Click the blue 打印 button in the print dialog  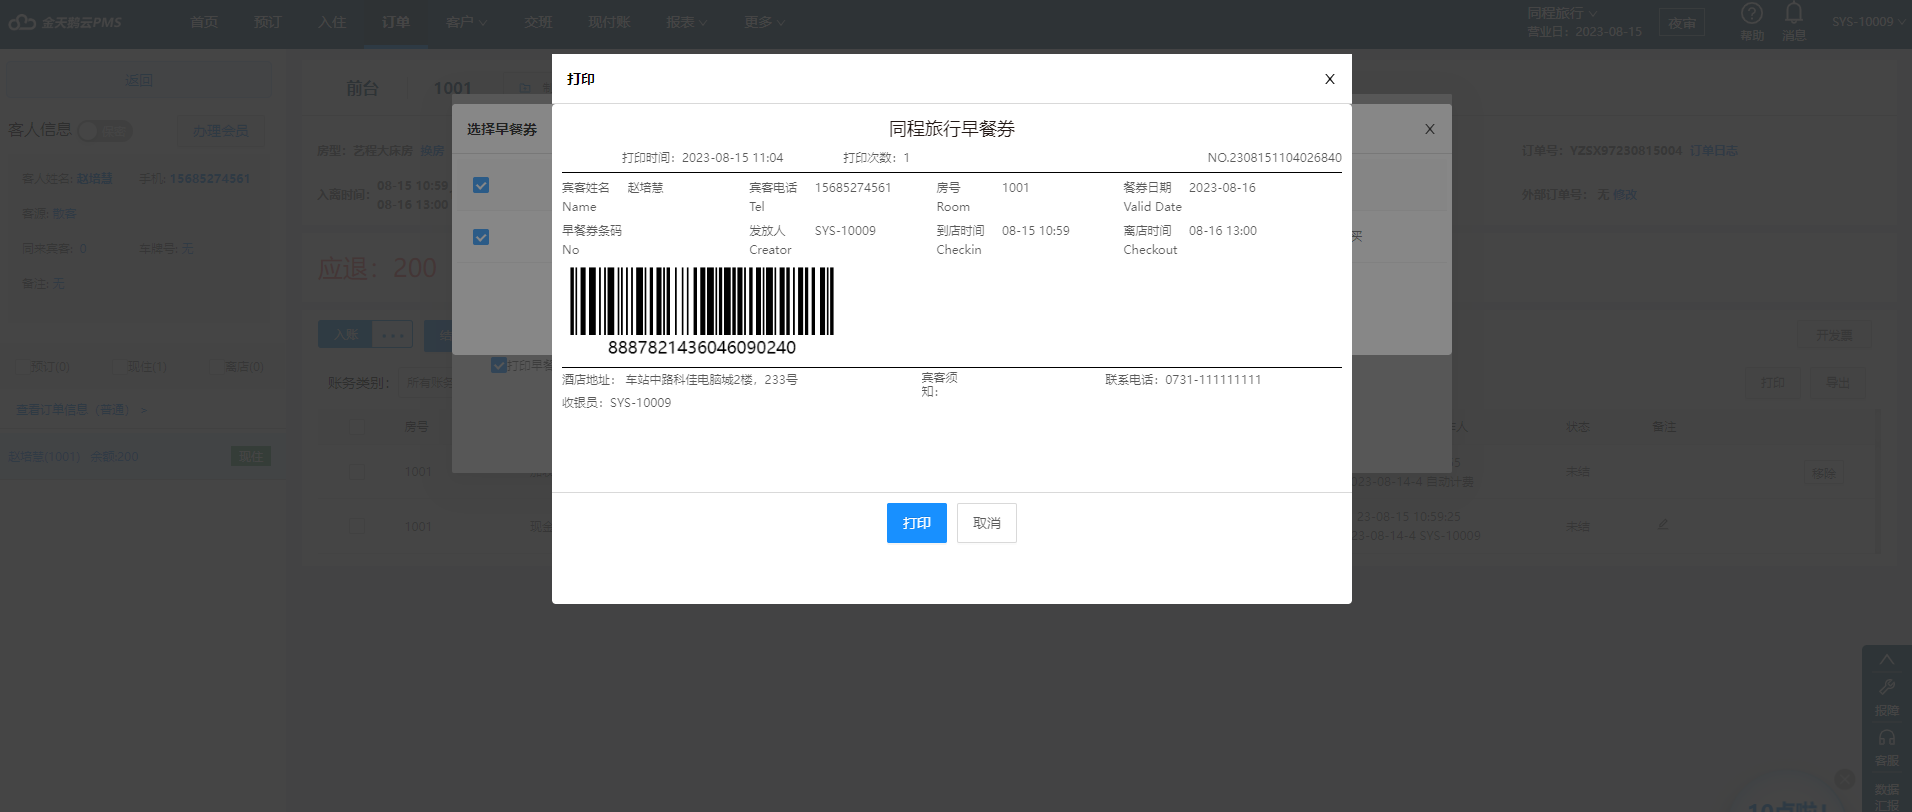[x=916, y=523]
